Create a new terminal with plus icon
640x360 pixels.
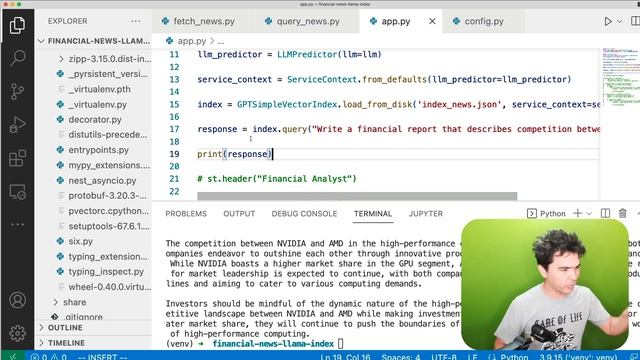pyautogui.click(x=578, y=213)
